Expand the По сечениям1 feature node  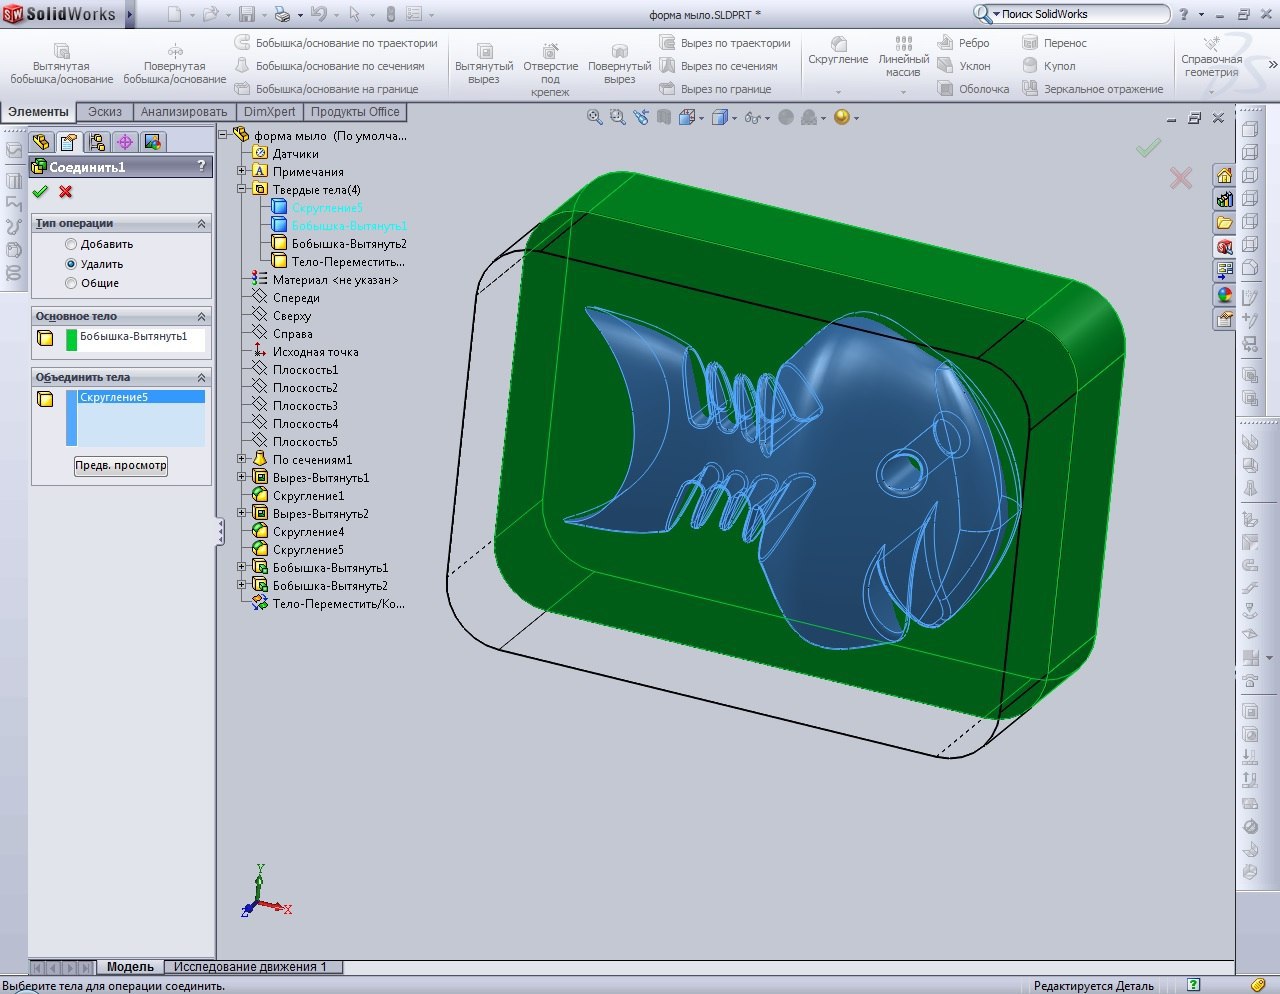click(x=241, y=459)
